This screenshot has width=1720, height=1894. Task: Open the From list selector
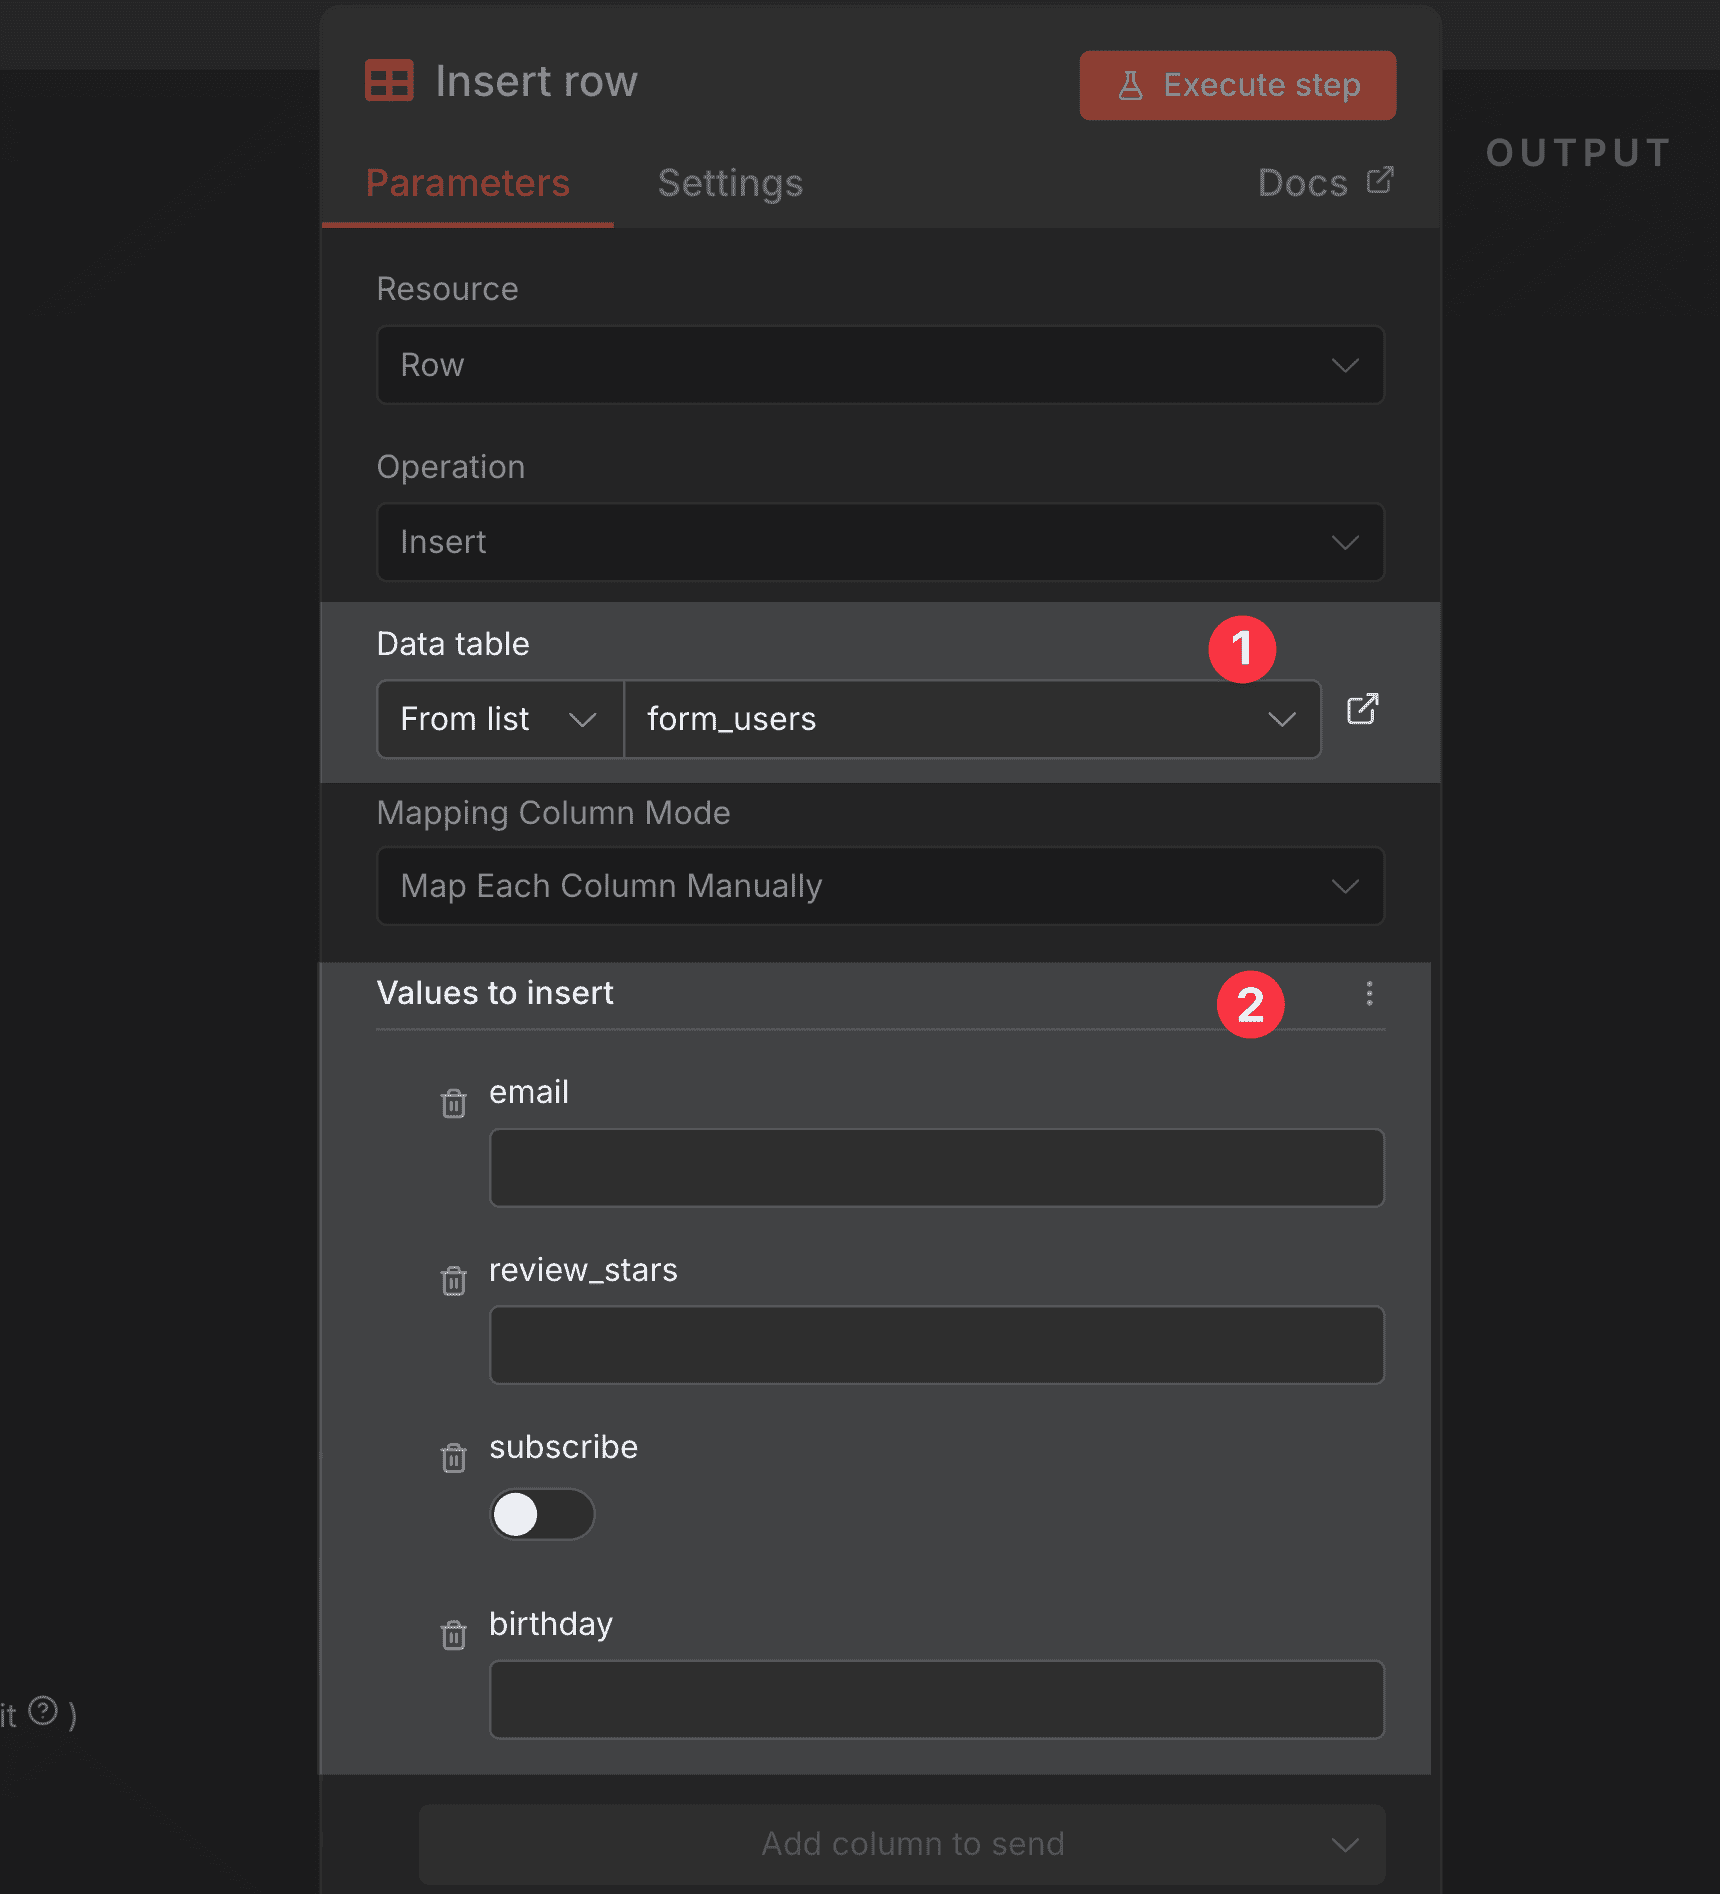point(499,719)
